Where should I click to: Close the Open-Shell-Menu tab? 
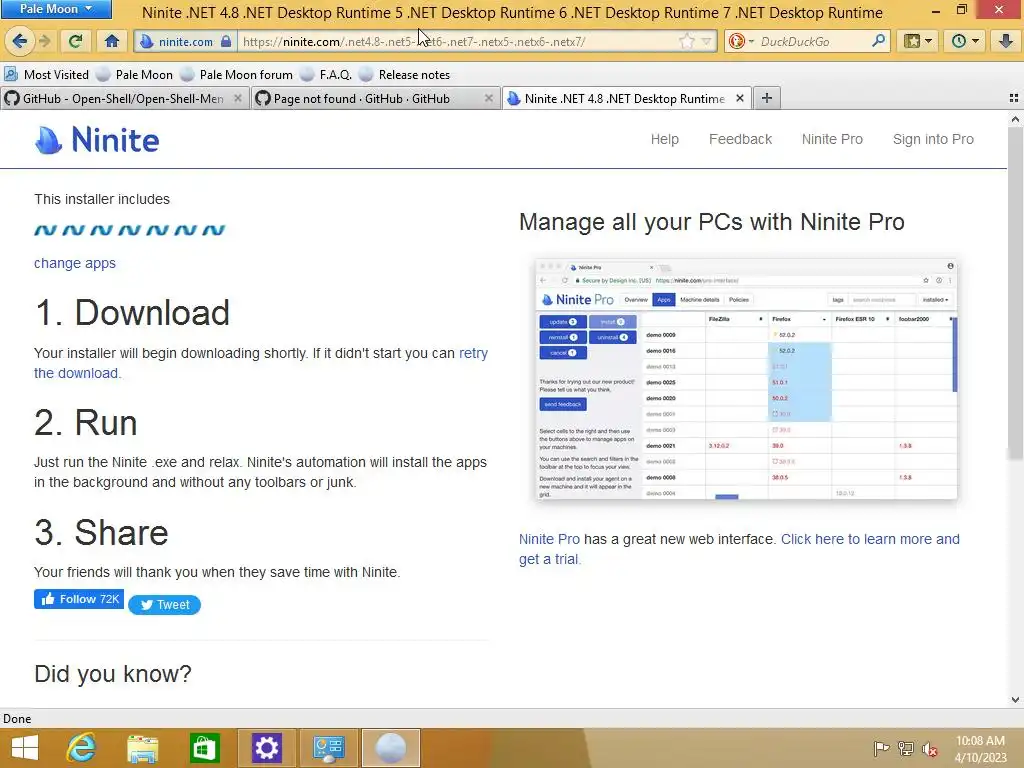(x=238, y=98)
